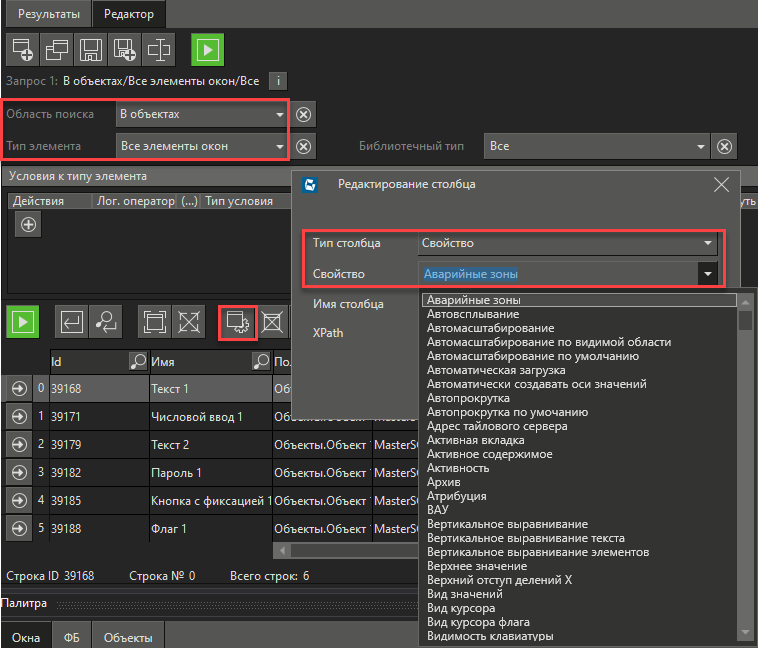Choose 'Активная вкладка' from the list
This screenshot has width=758, height=648.
click(x=475, y=440)
